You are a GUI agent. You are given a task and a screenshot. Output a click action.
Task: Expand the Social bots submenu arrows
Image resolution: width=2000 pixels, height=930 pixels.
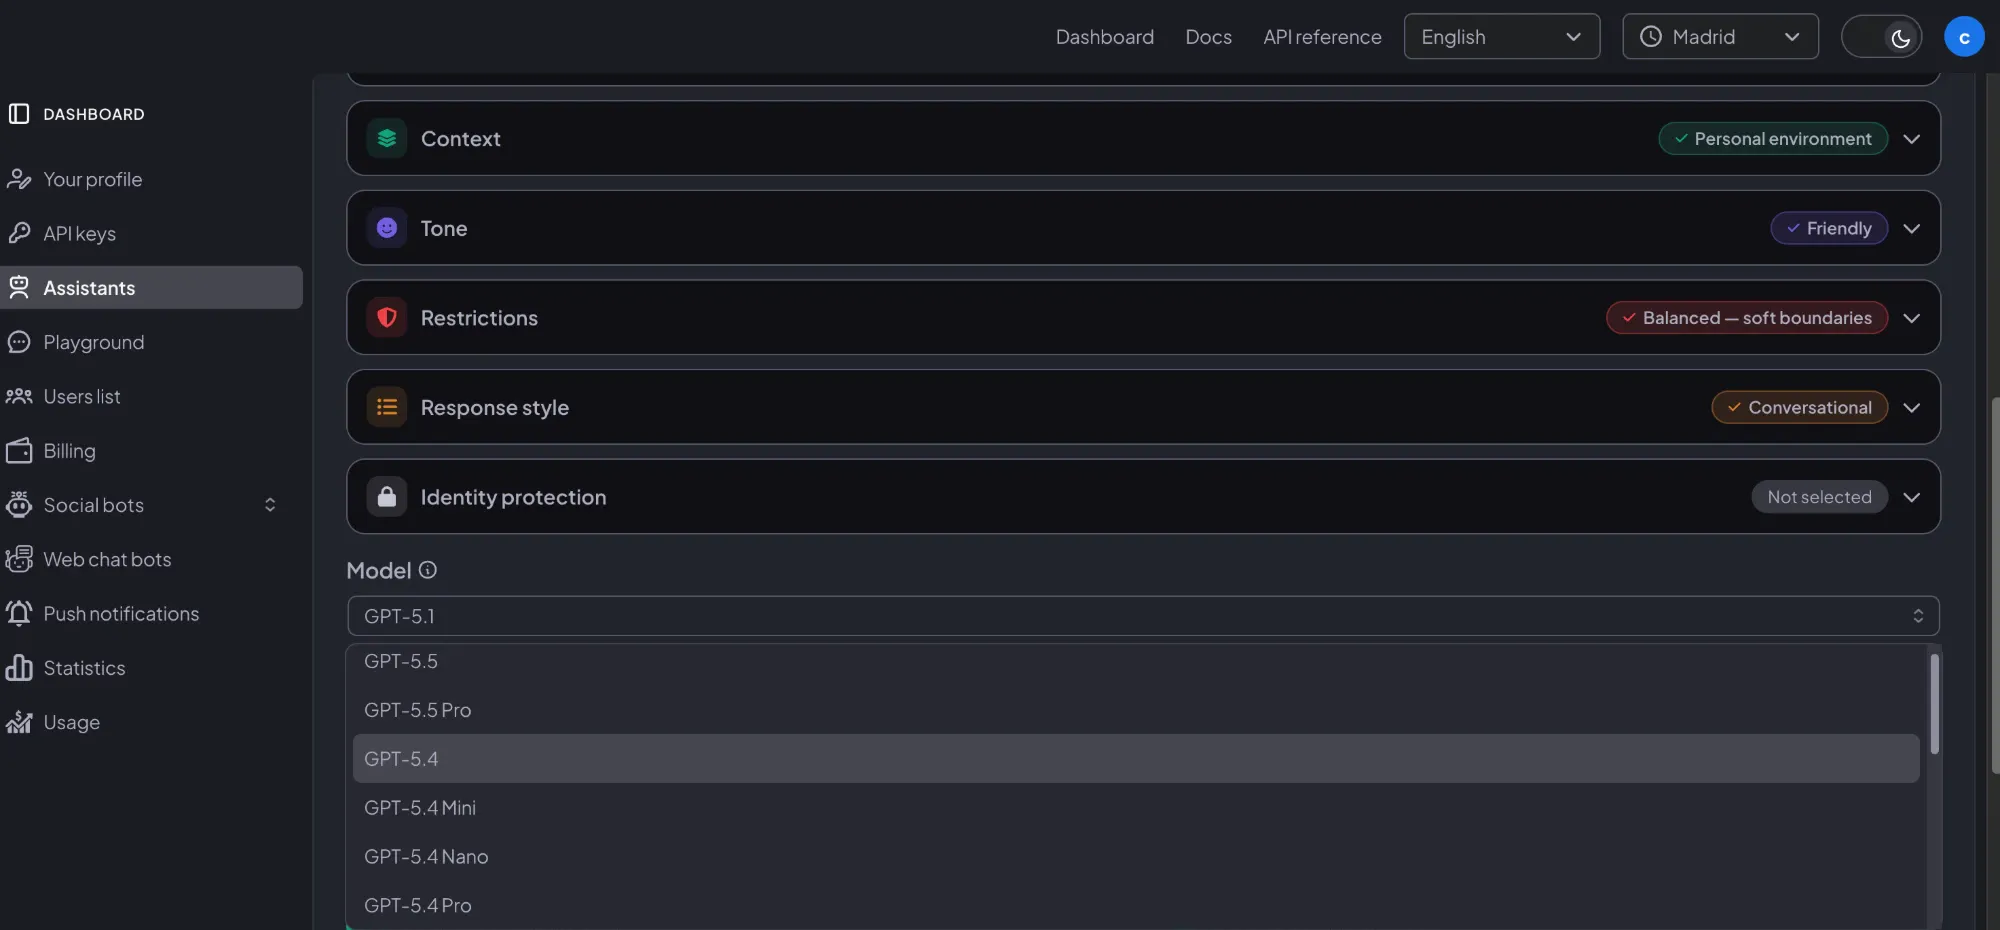pyautogui.click(x=270, y=505)
